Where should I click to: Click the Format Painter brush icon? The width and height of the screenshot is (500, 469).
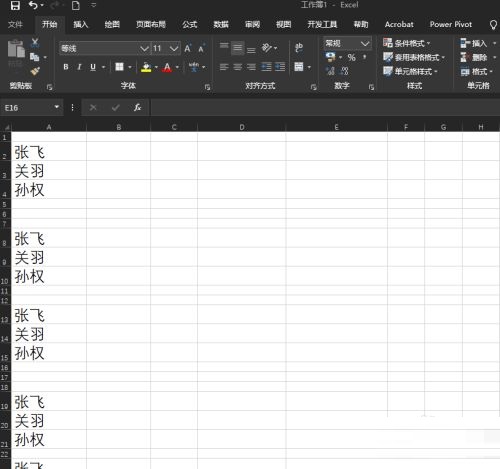tap(35, 71)
